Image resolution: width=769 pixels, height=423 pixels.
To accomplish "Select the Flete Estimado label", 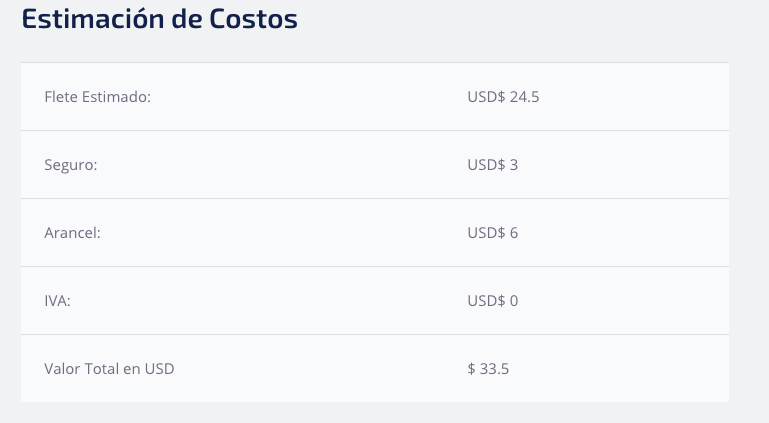I will point(98,97).
